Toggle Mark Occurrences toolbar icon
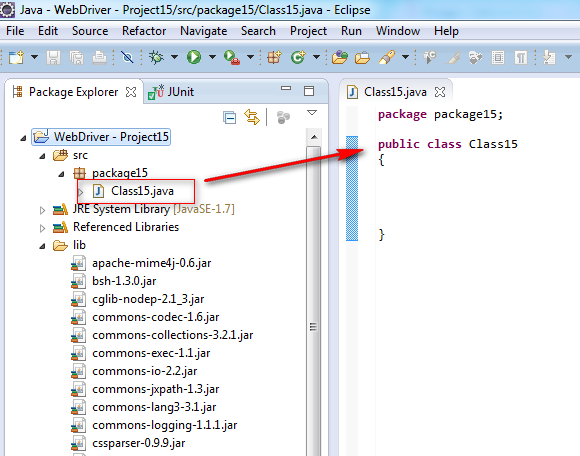Viewport: 580px width, 456px height. (453, 58)
